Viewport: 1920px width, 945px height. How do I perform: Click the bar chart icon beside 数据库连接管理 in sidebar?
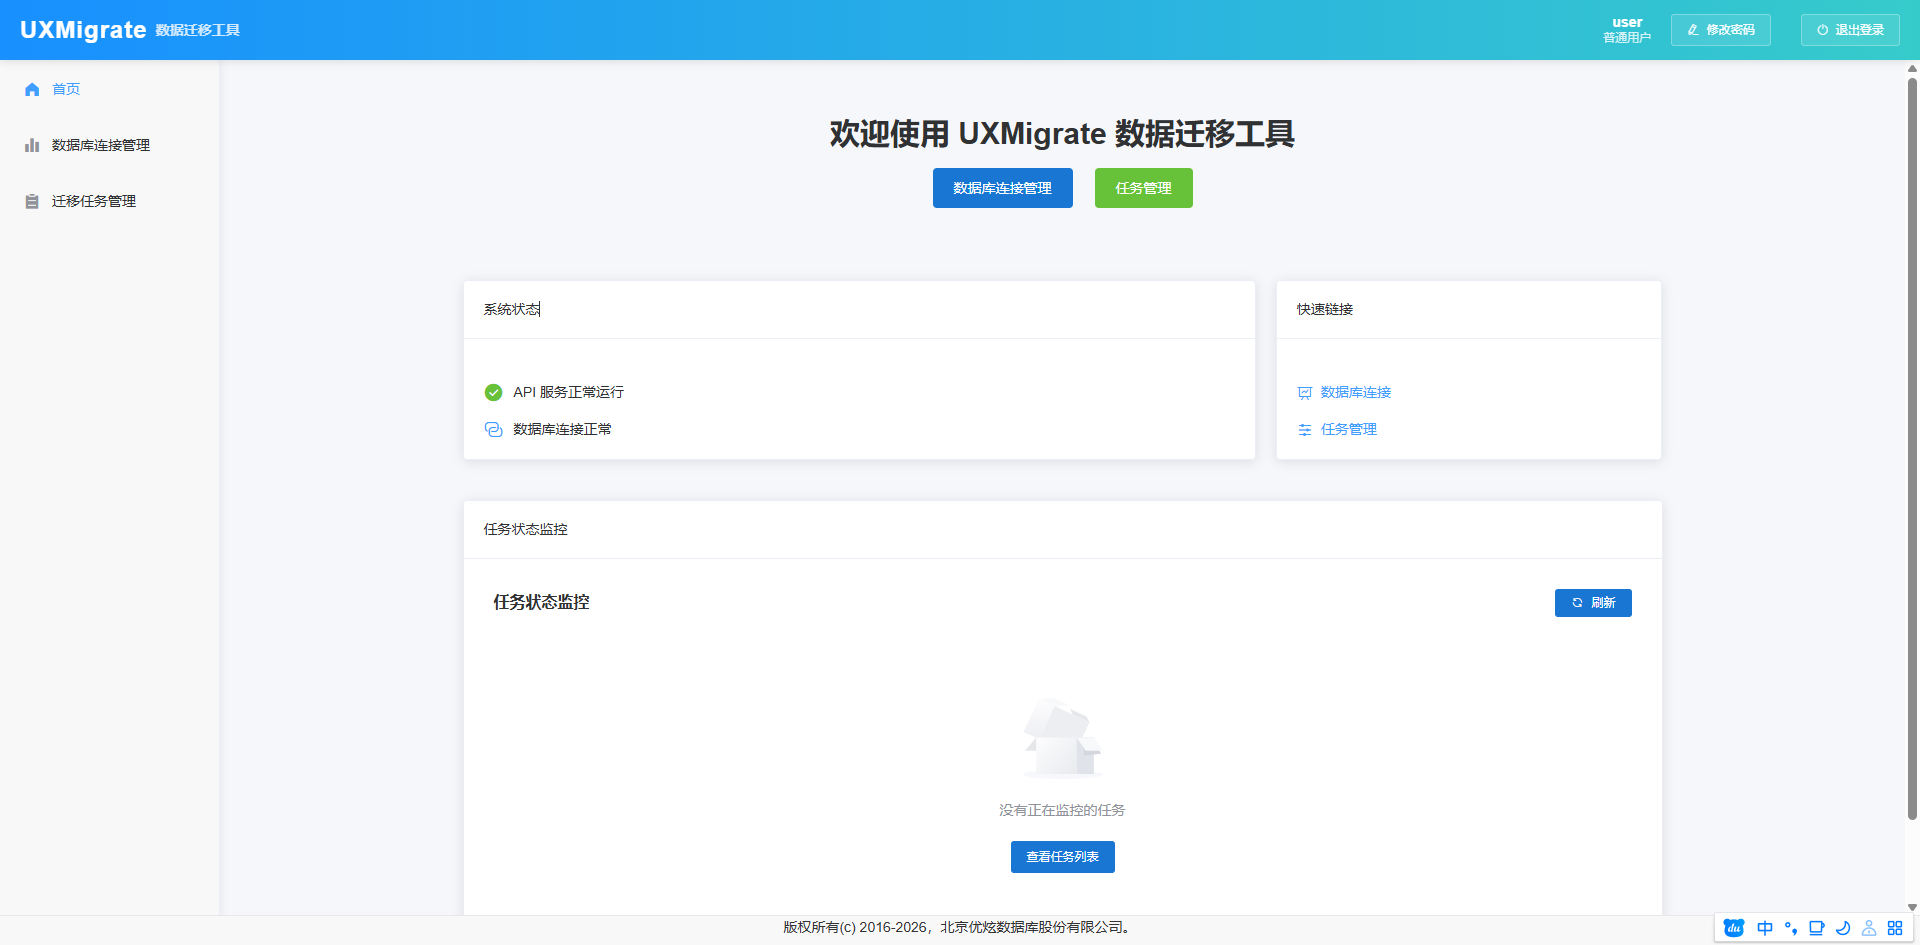pyautogui.click(x=32, y=146)
